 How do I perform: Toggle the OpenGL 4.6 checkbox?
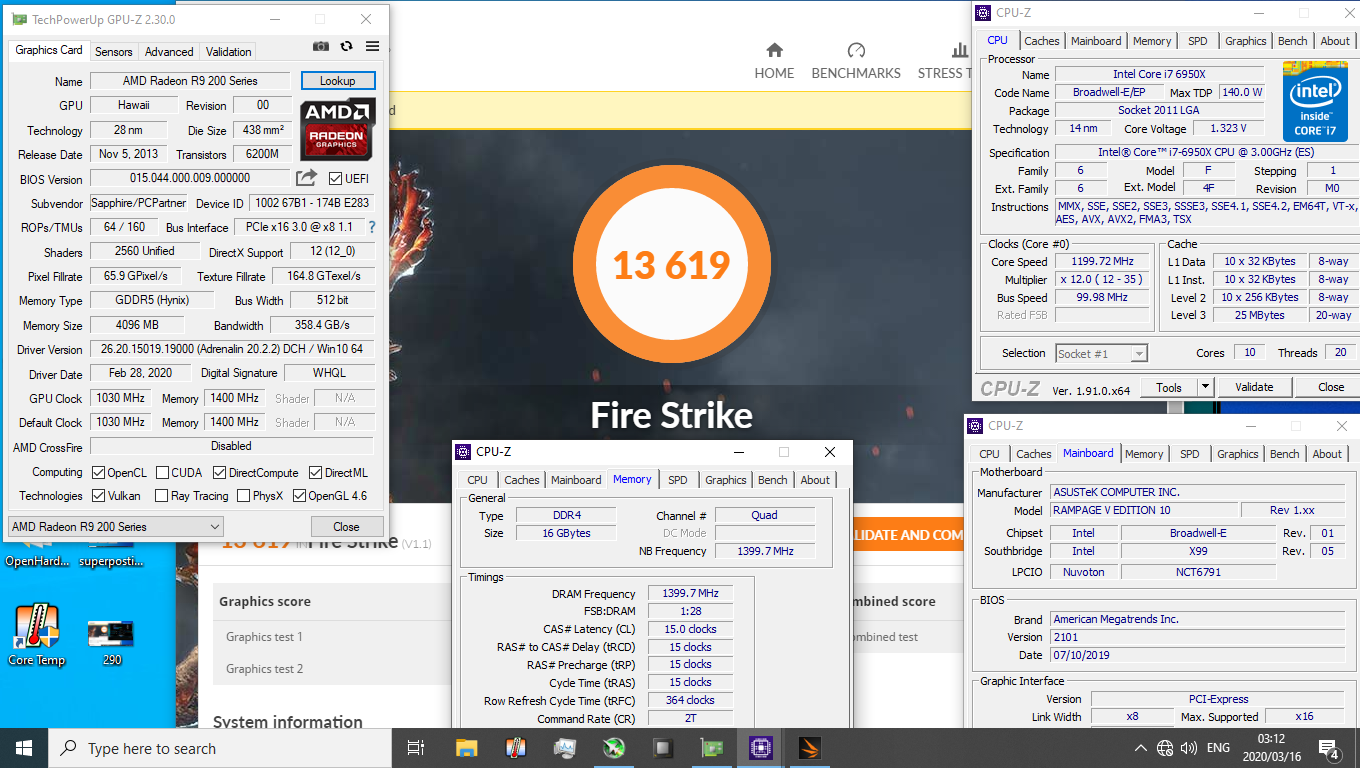pos(299,496)
